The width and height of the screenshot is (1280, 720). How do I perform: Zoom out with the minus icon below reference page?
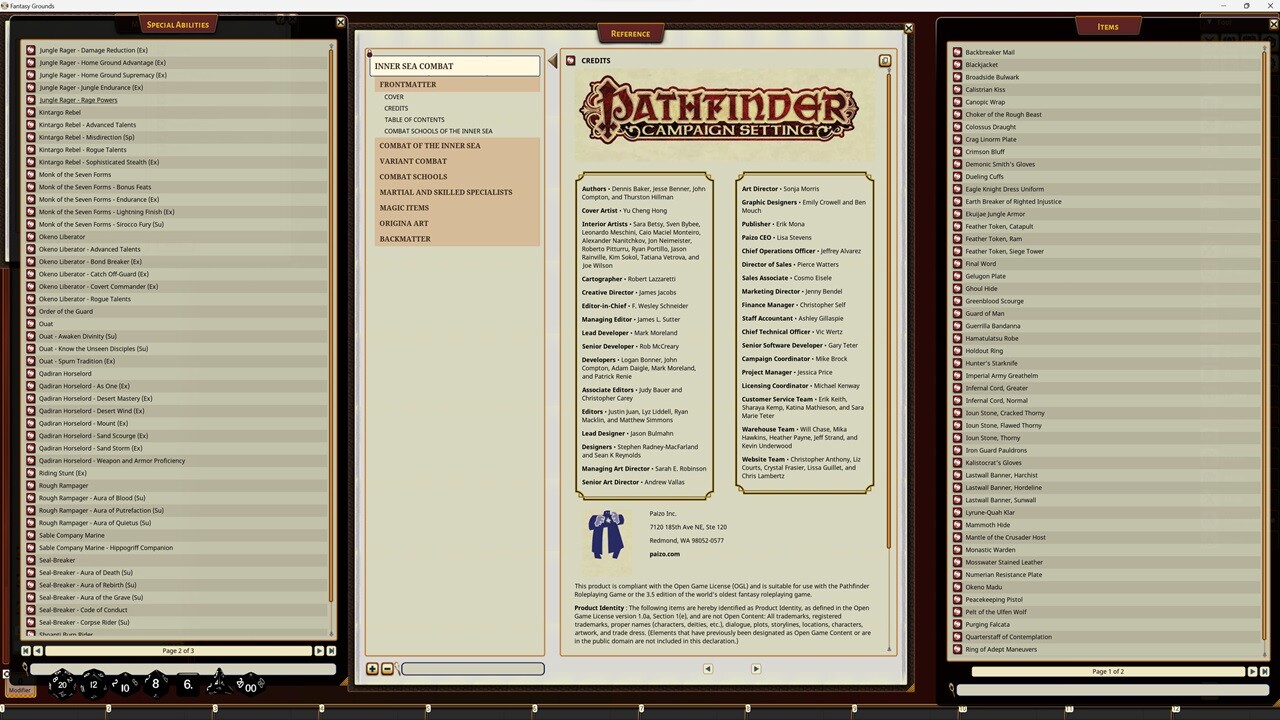tap(387, 668)
